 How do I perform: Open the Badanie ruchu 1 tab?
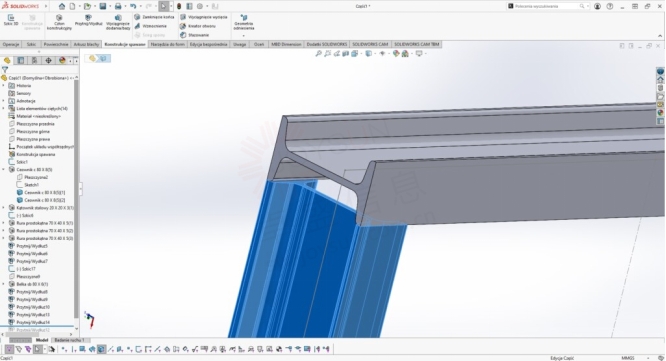(69, 340)
